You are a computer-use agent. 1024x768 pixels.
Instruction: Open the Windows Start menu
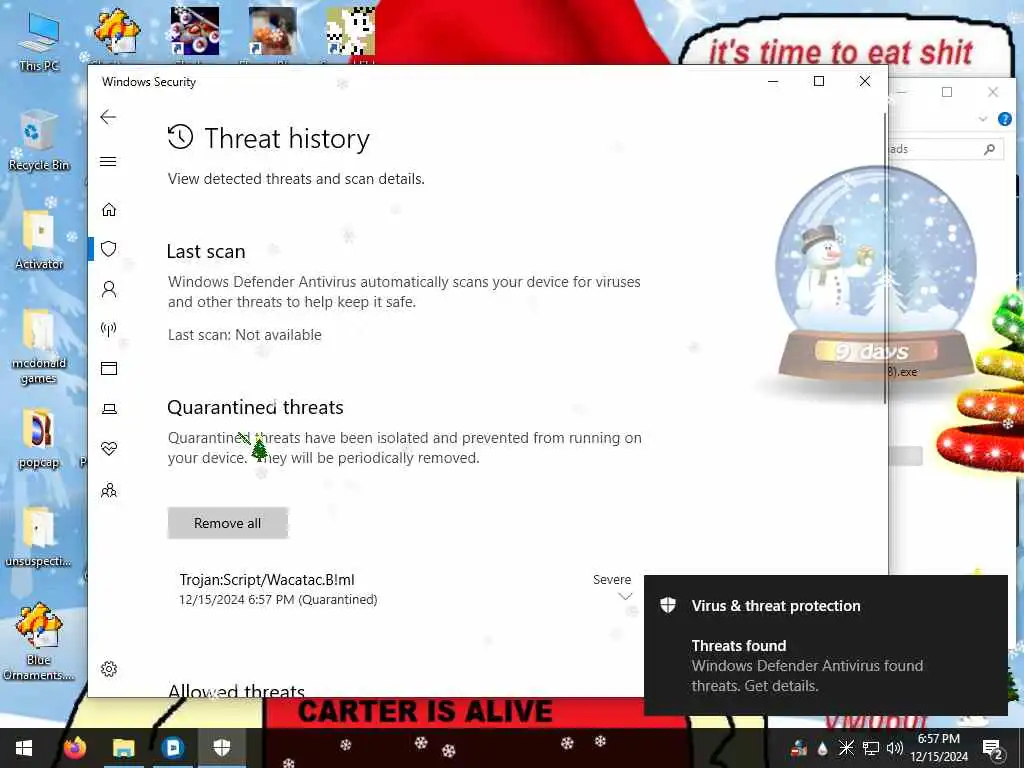(x=24, y=747)
